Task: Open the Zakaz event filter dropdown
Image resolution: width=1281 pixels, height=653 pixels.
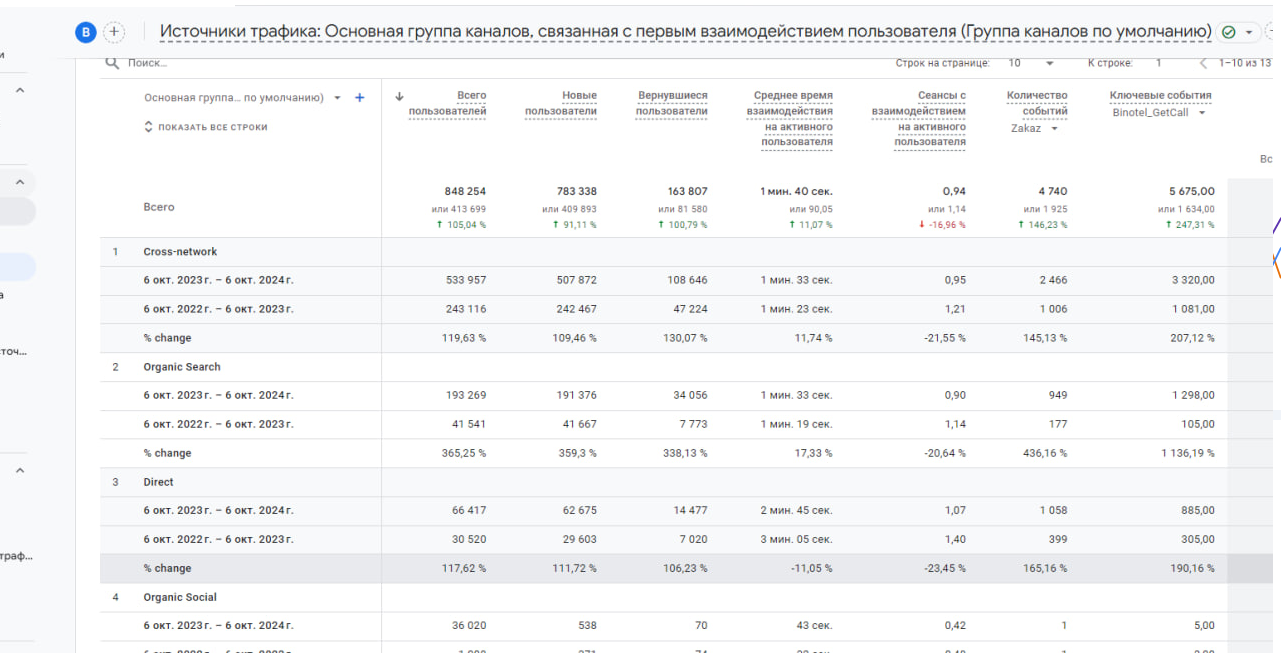Action: click(1054, 129)
